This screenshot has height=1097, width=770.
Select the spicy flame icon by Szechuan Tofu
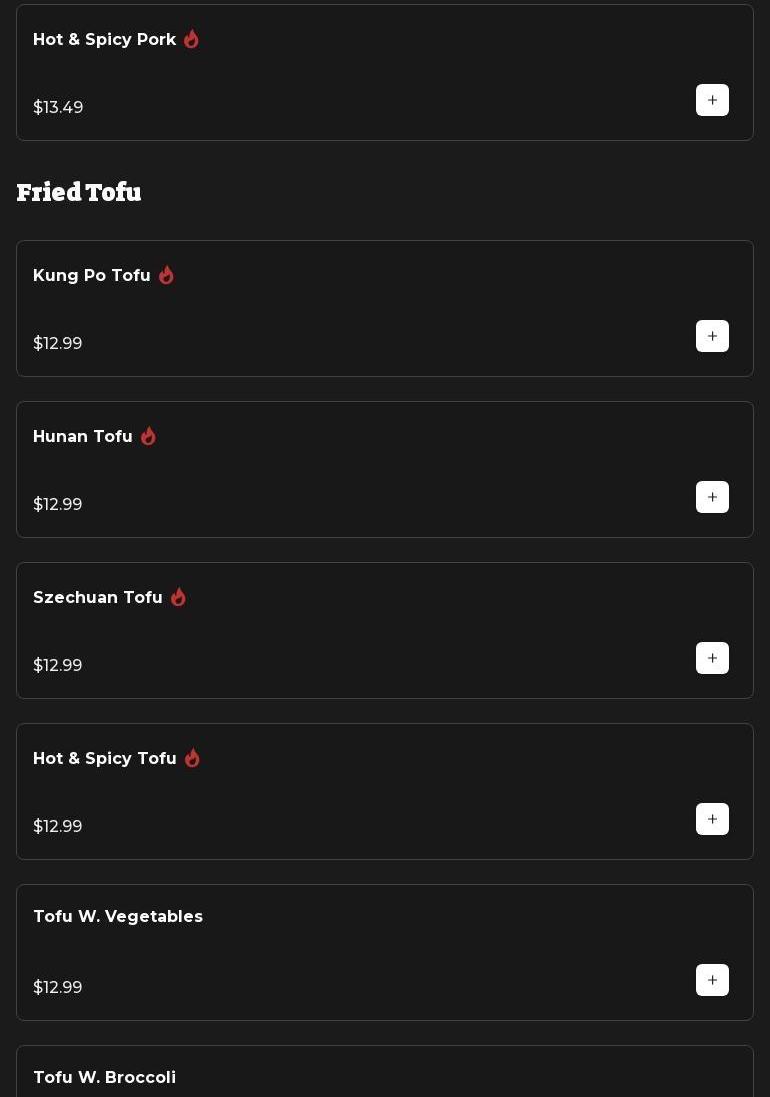[178, 597]
